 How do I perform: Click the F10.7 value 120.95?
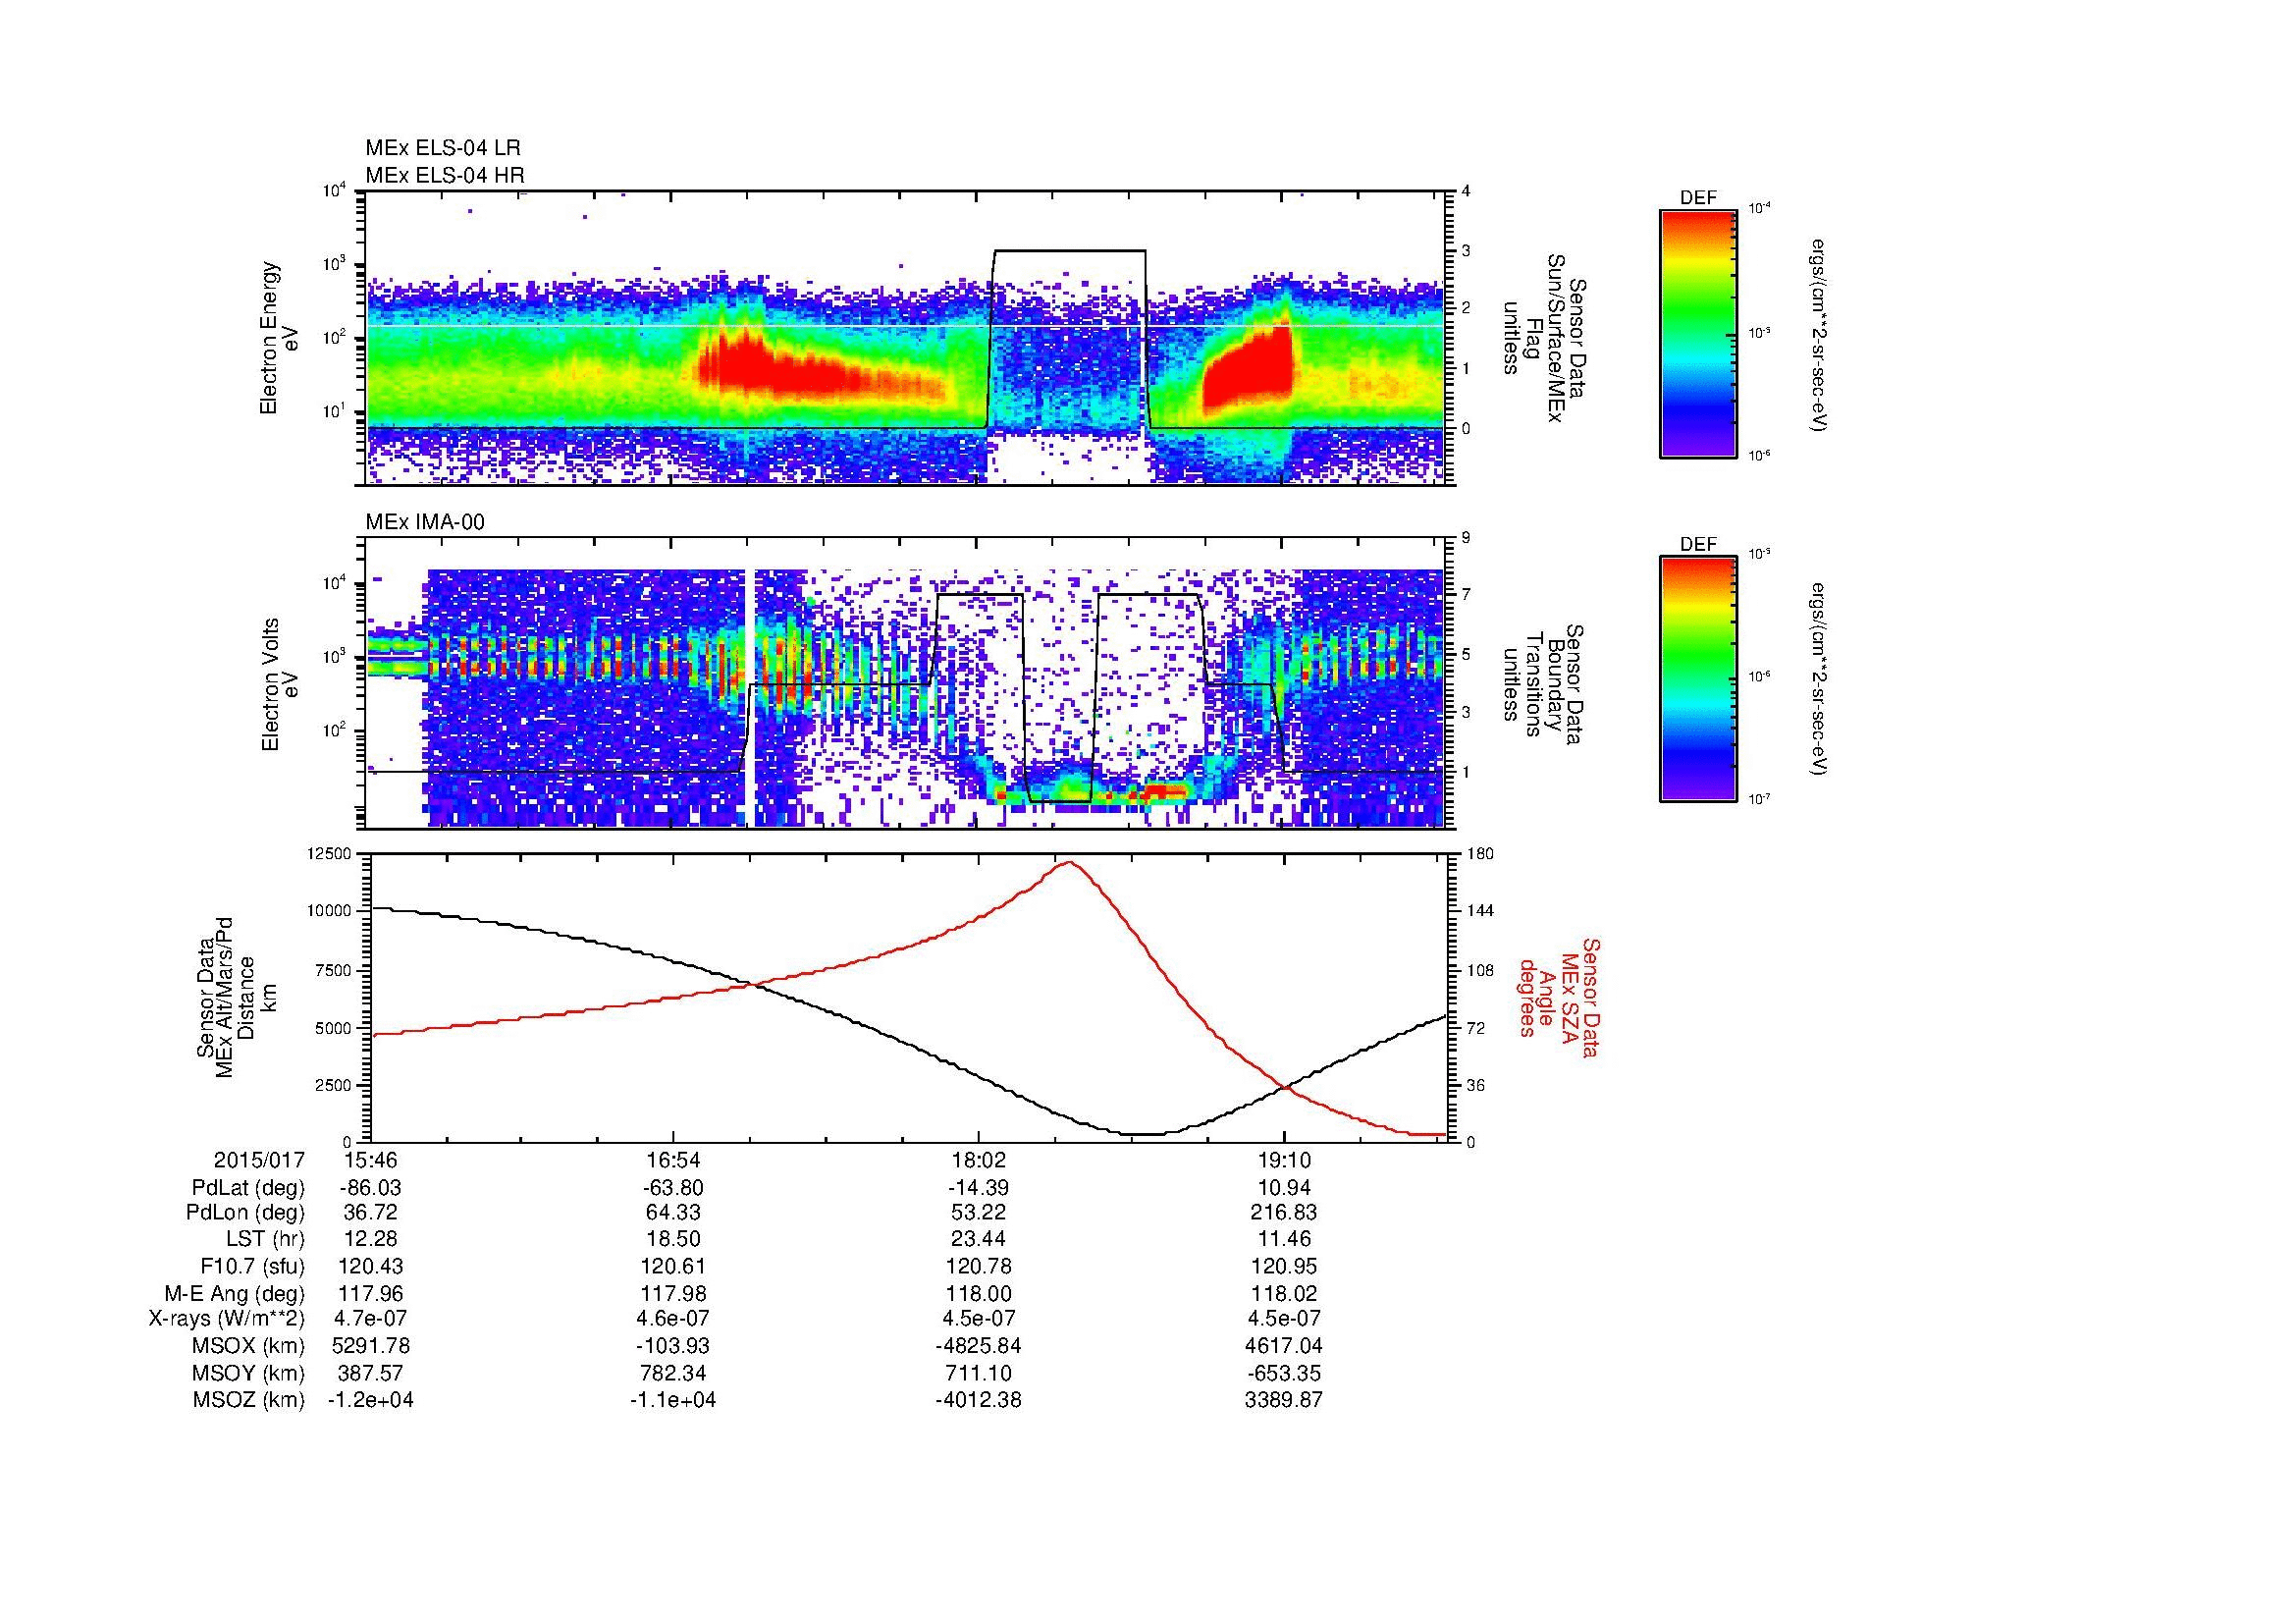point(1284,1267)
